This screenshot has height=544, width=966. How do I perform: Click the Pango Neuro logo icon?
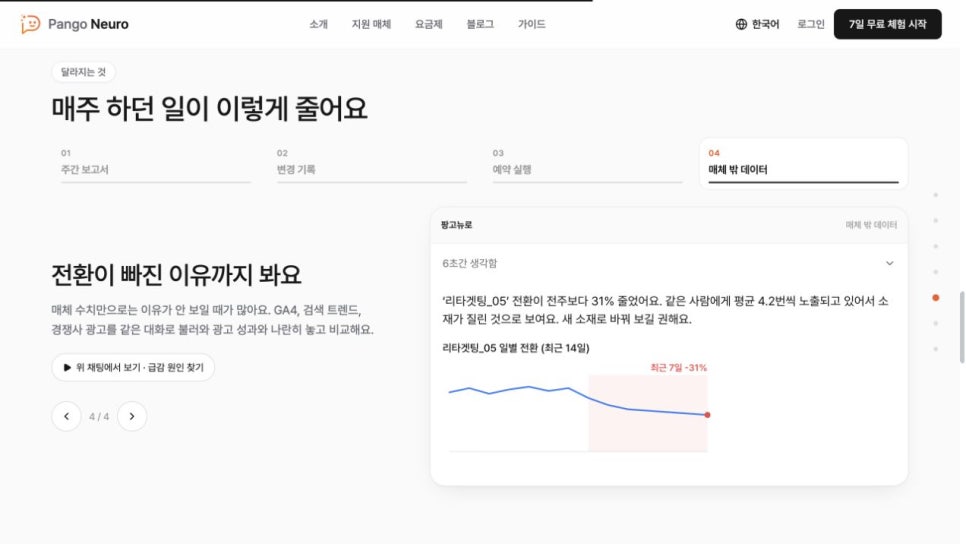[x=30, y=24]
